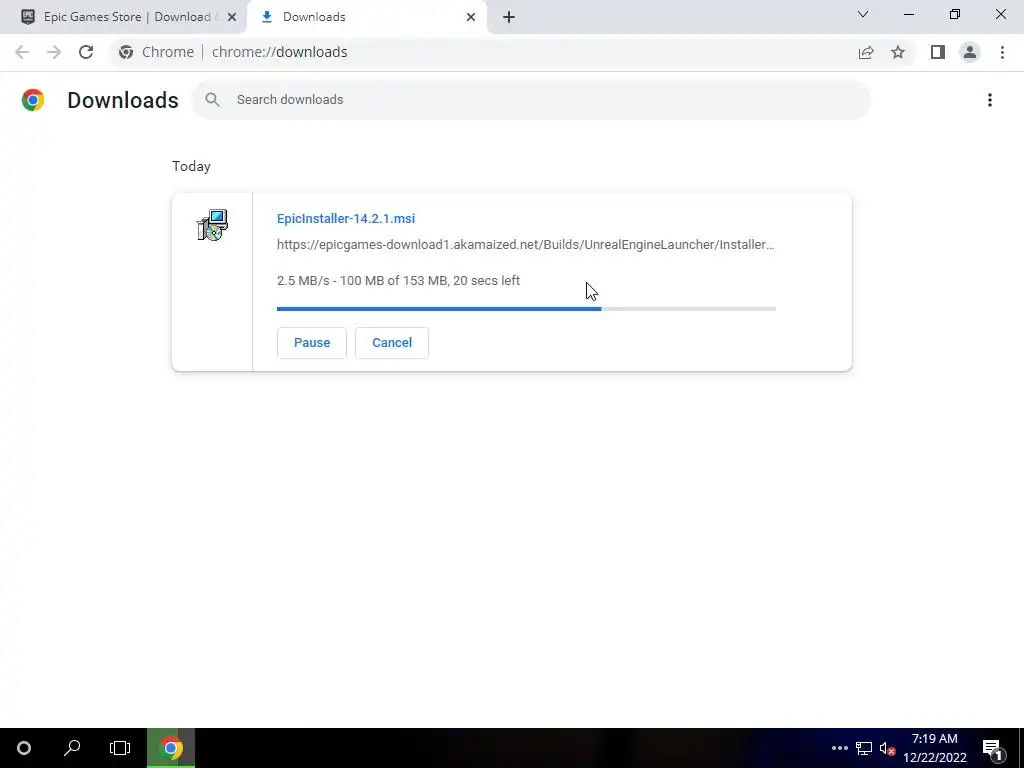Click the forward navigation arrow
This screenshot has height=768, width=1024.
[x=54, y=52]
